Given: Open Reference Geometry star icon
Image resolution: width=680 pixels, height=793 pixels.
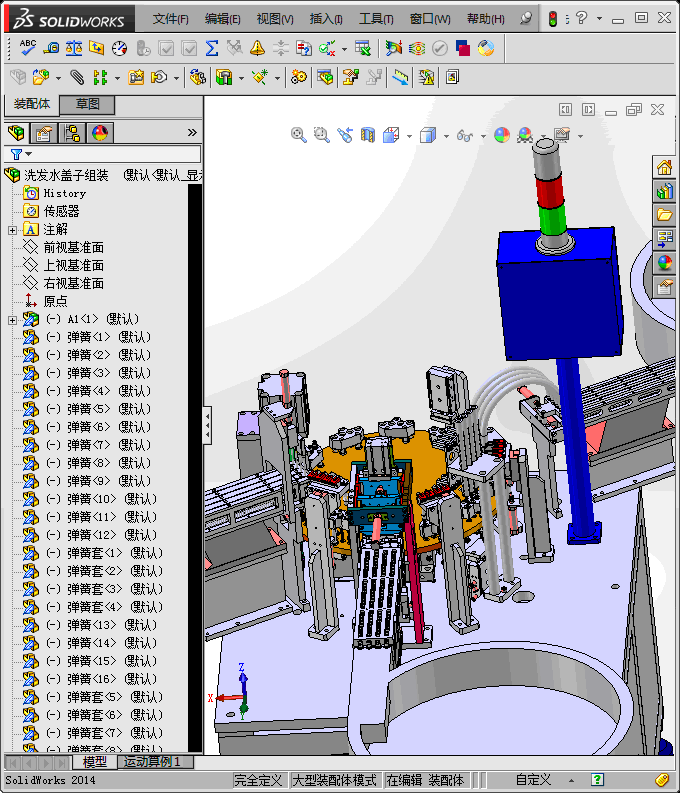Looking at the screenshot, I should (x=260, y=77).
